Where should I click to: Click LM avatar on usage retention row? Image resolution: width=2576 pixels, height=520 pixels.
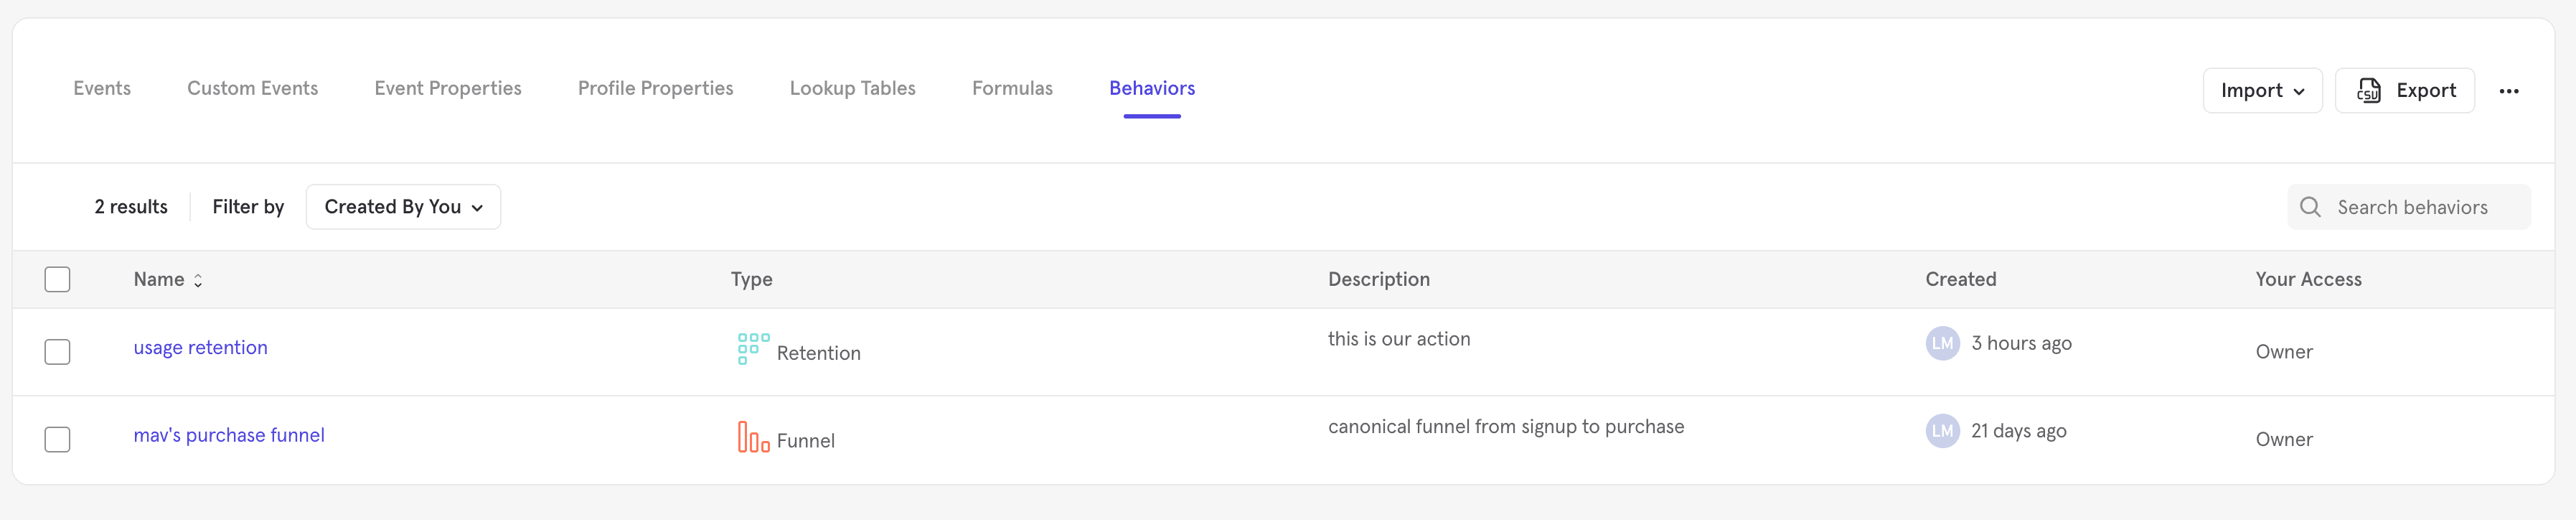click(x=1941, y=343)
